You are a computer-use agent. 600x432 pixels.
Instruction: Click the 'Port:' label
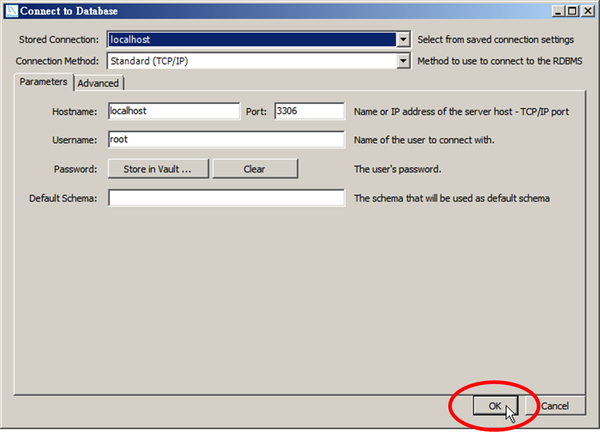[x=256, y=112]
